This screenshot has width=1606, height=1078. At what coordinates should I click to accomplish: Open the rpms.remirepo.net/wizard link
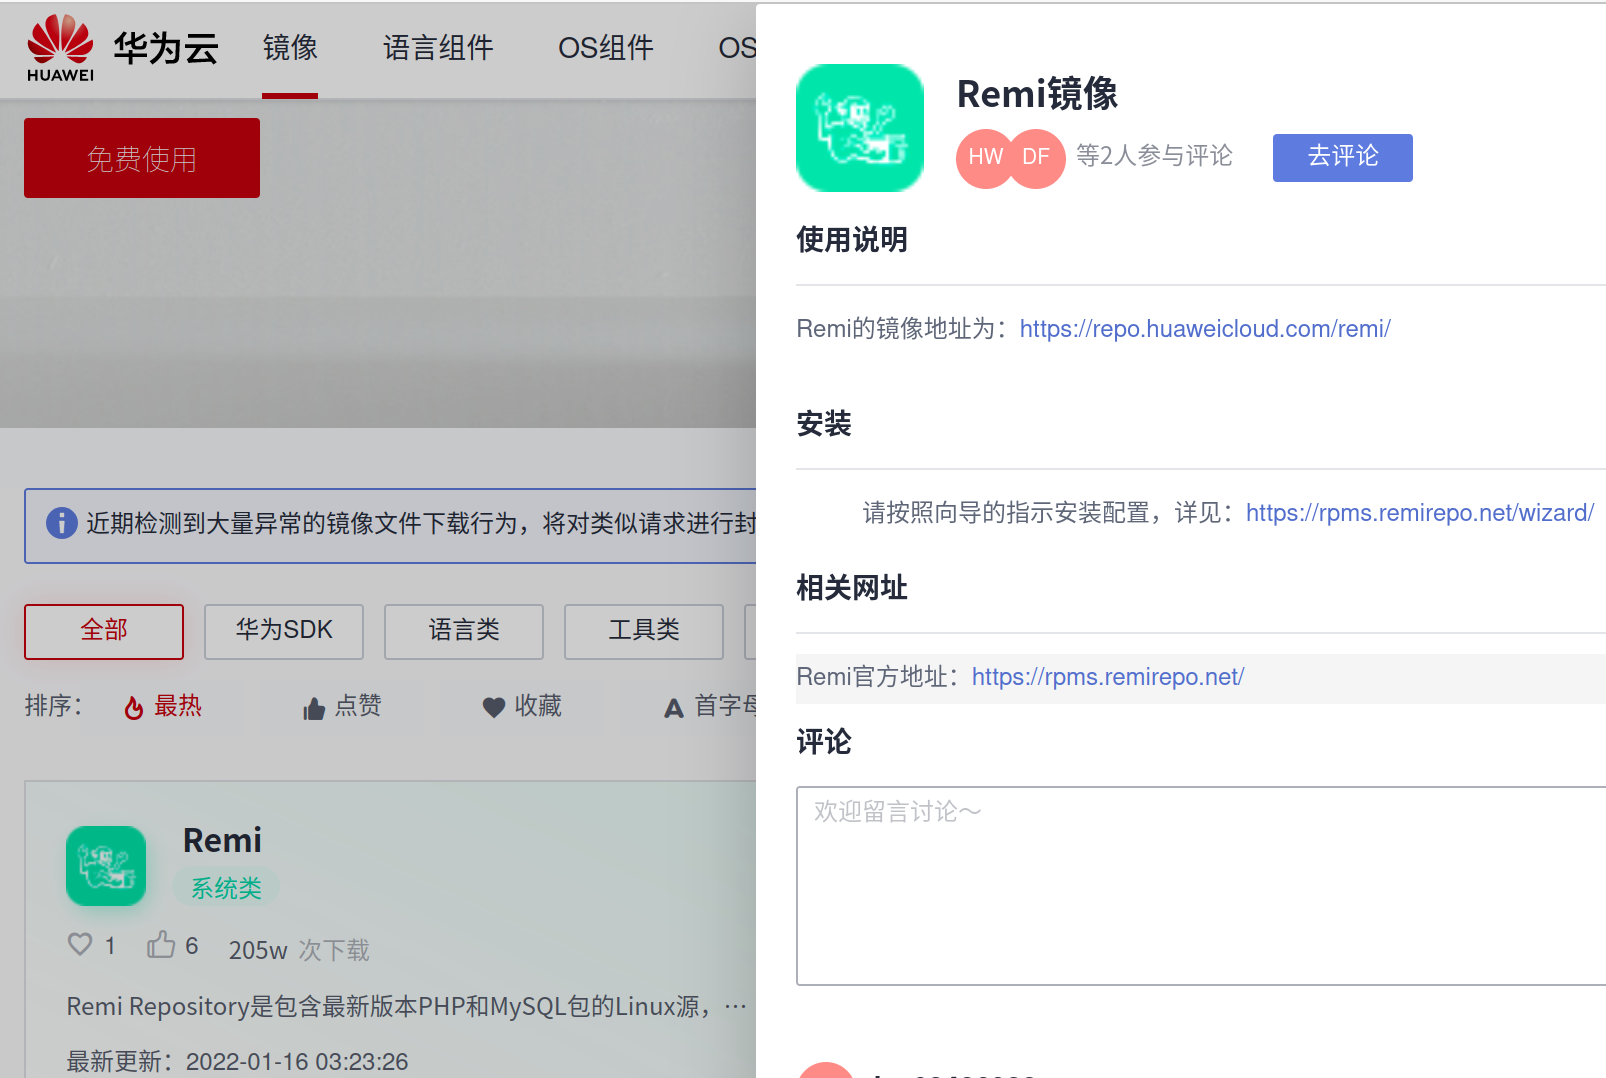coord(1420,513)
